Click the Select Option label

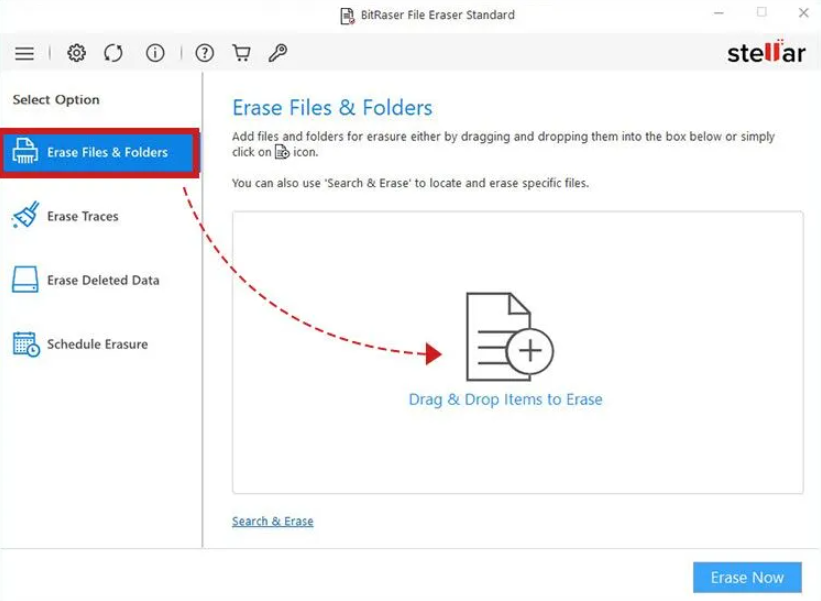pos(56,99)
